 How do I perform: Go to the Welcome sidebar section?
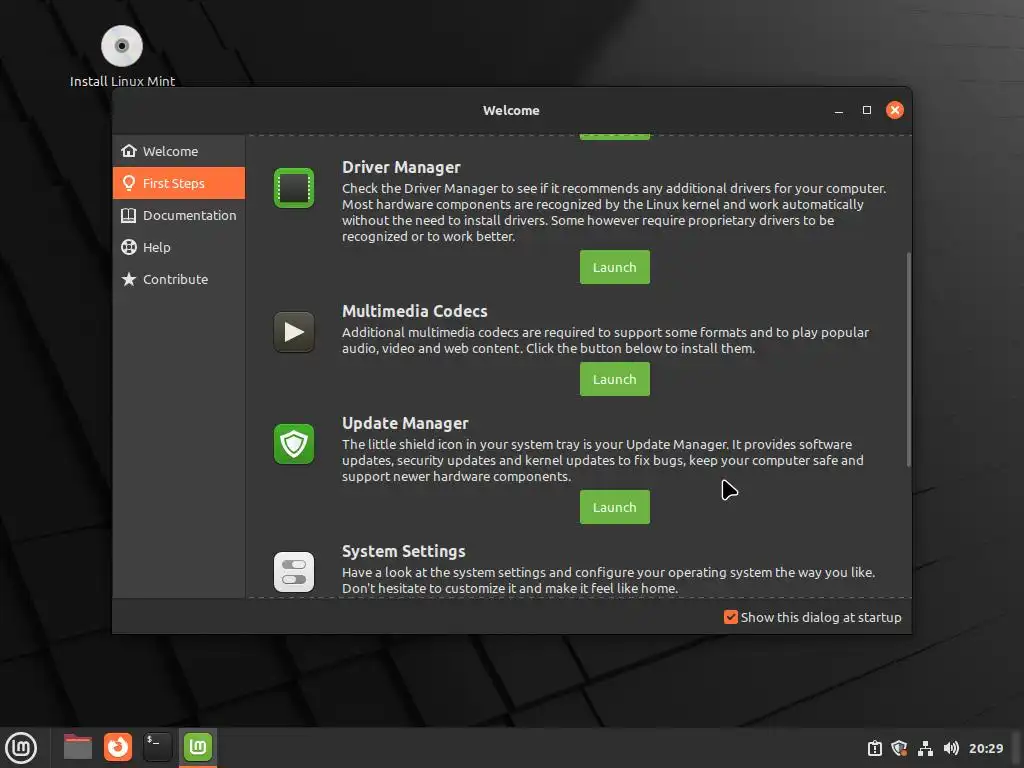(x=179, y=151)
